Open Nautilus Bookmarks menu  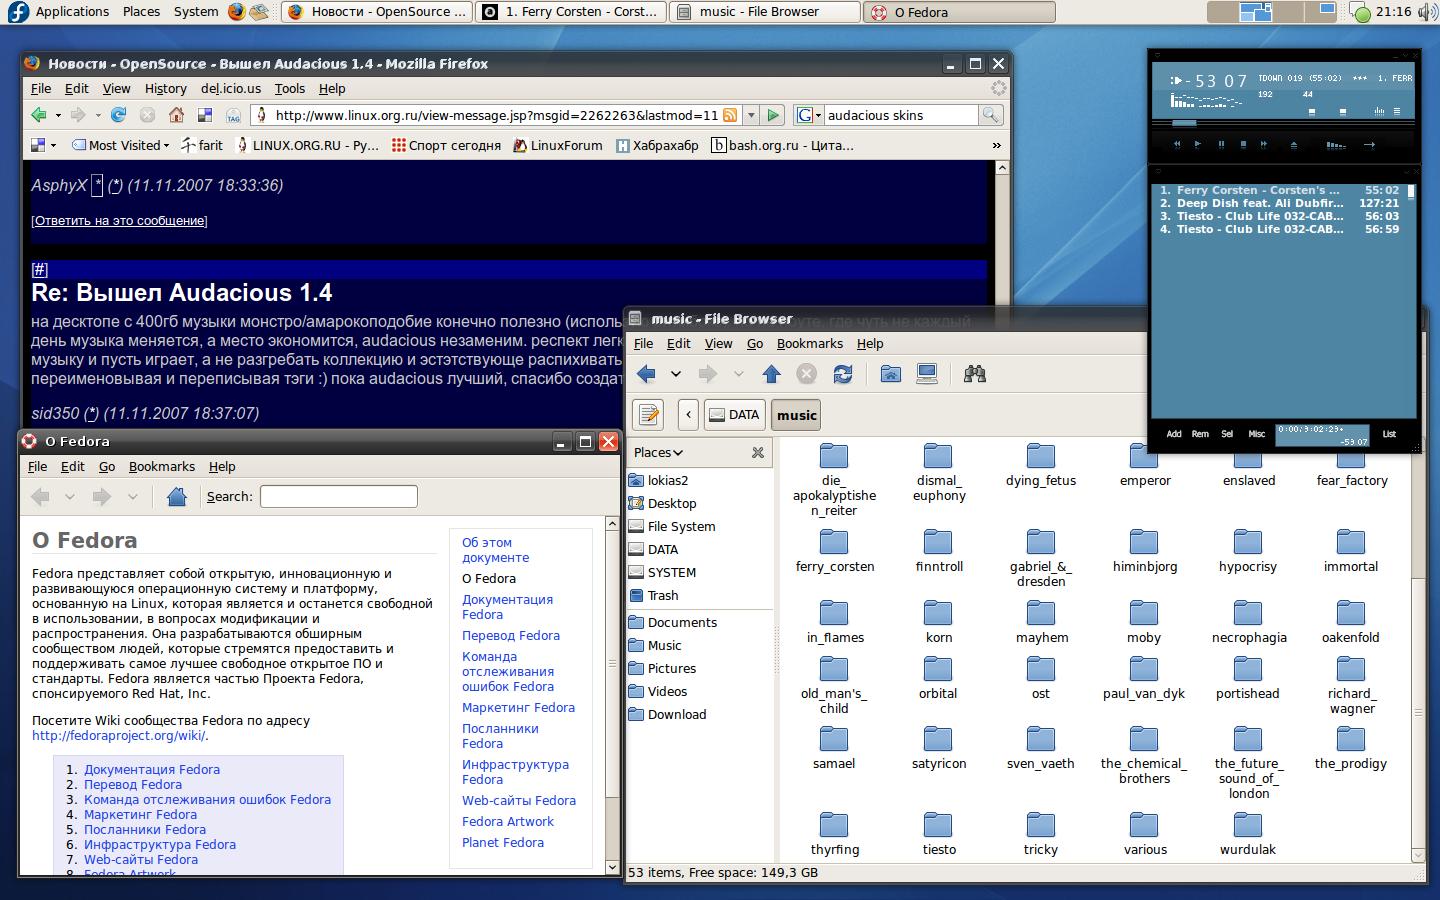click(810, 344)
